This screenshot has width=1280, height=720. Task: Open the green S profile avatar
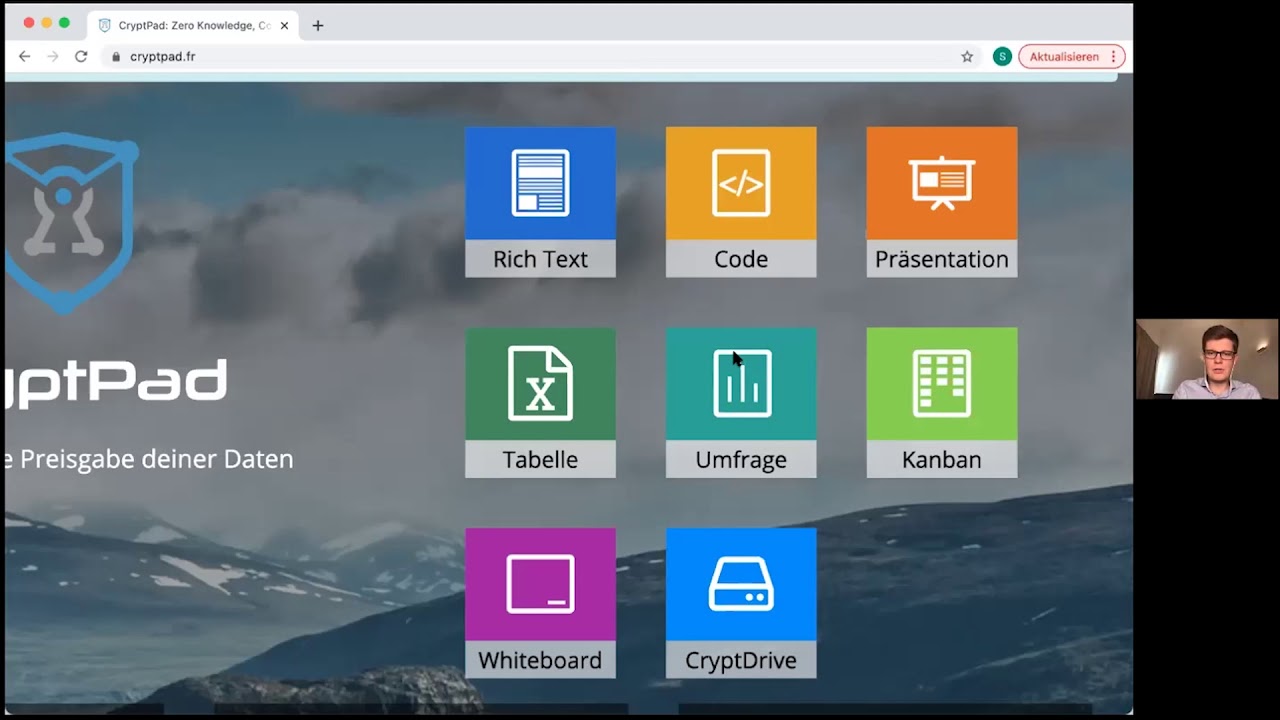click(x=1002, y=57)
